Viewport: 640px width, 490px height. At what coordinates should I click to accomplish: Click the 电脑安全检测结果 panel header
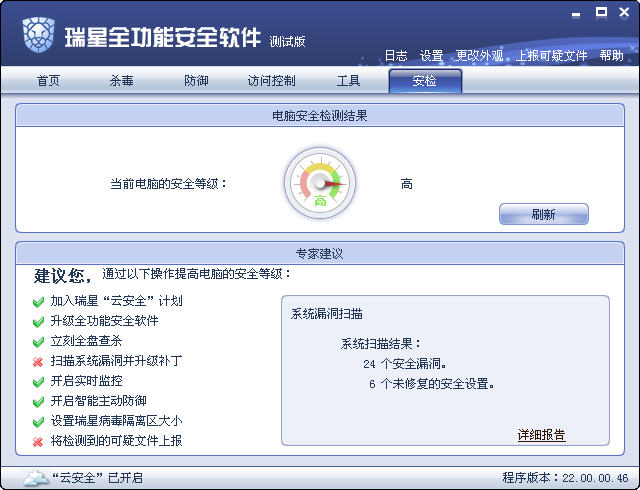point(320,116)
